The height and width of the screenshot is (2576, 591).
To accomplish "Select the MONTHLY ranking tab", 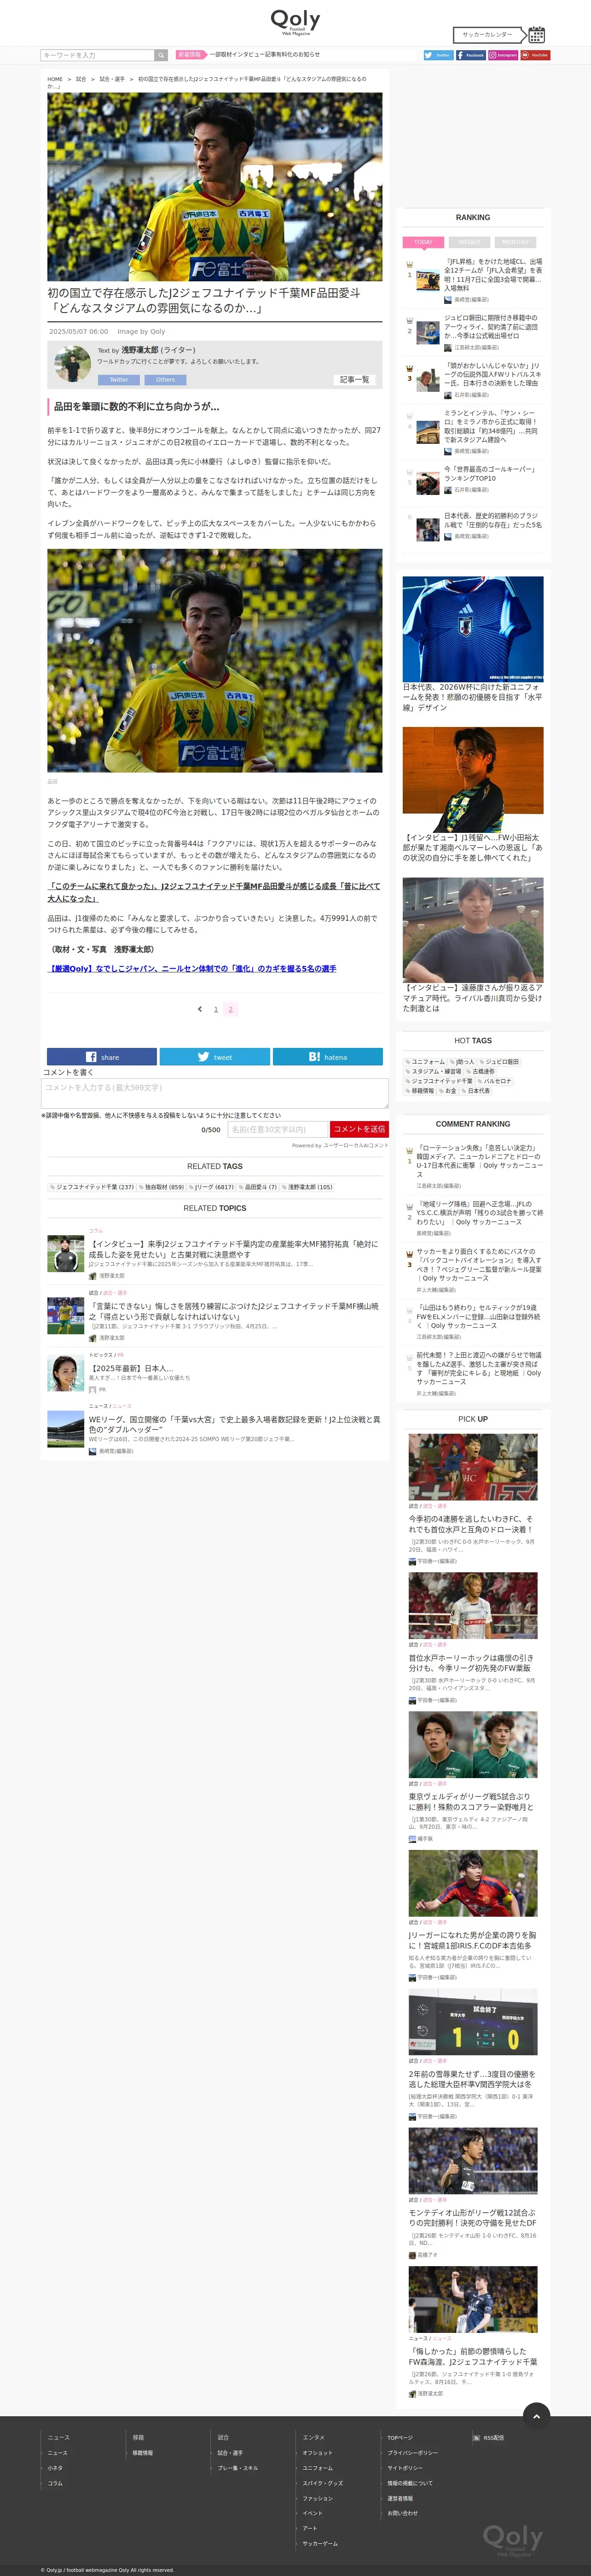I will [516, 242].
